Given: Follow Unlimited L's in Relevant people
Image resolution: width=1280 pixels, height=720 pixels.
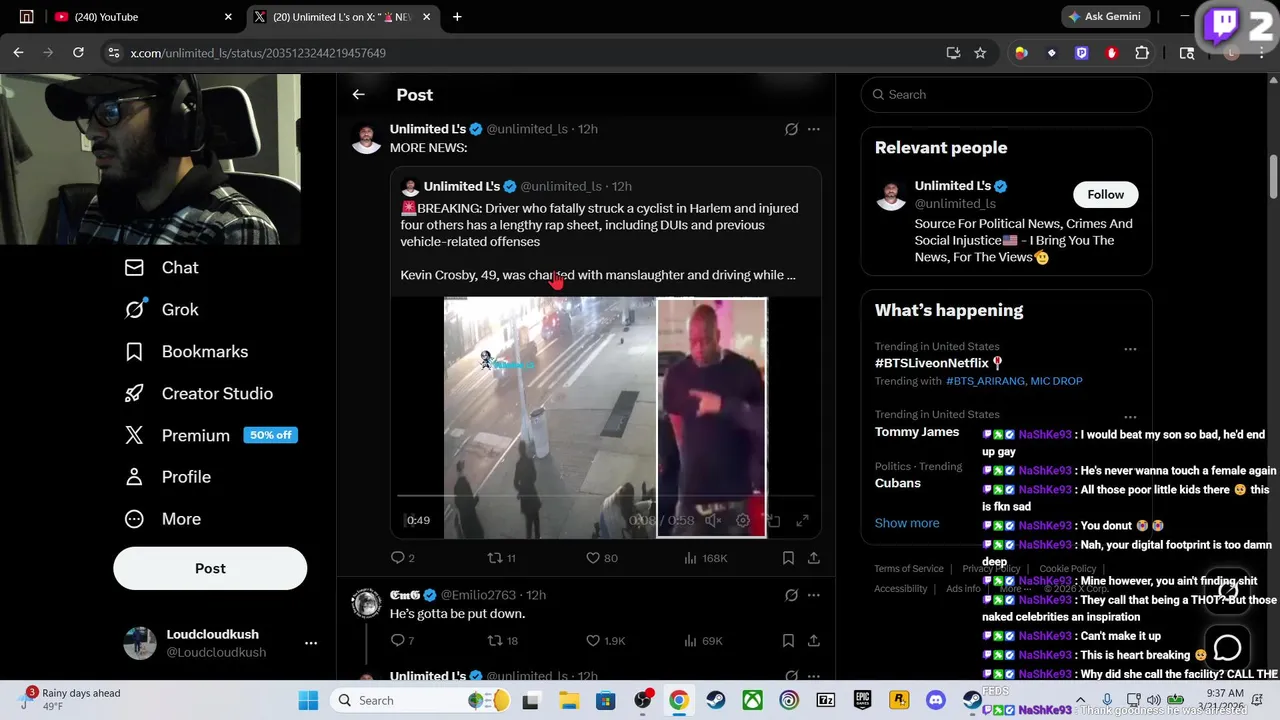Looking at the screenshot, I should pyautogui.click(x=1105, y=194).
